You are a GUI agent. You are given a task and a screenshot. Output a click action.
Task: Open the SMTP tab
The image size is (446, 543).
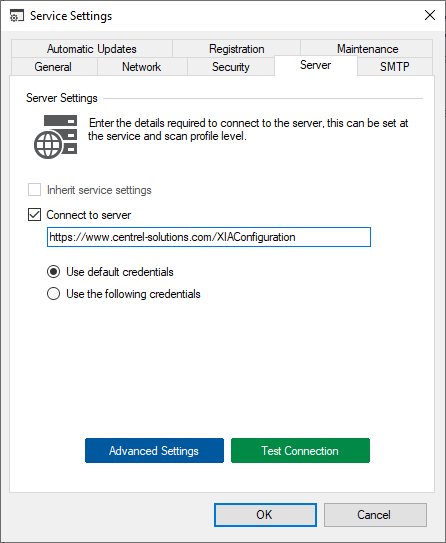click(395, 66)
